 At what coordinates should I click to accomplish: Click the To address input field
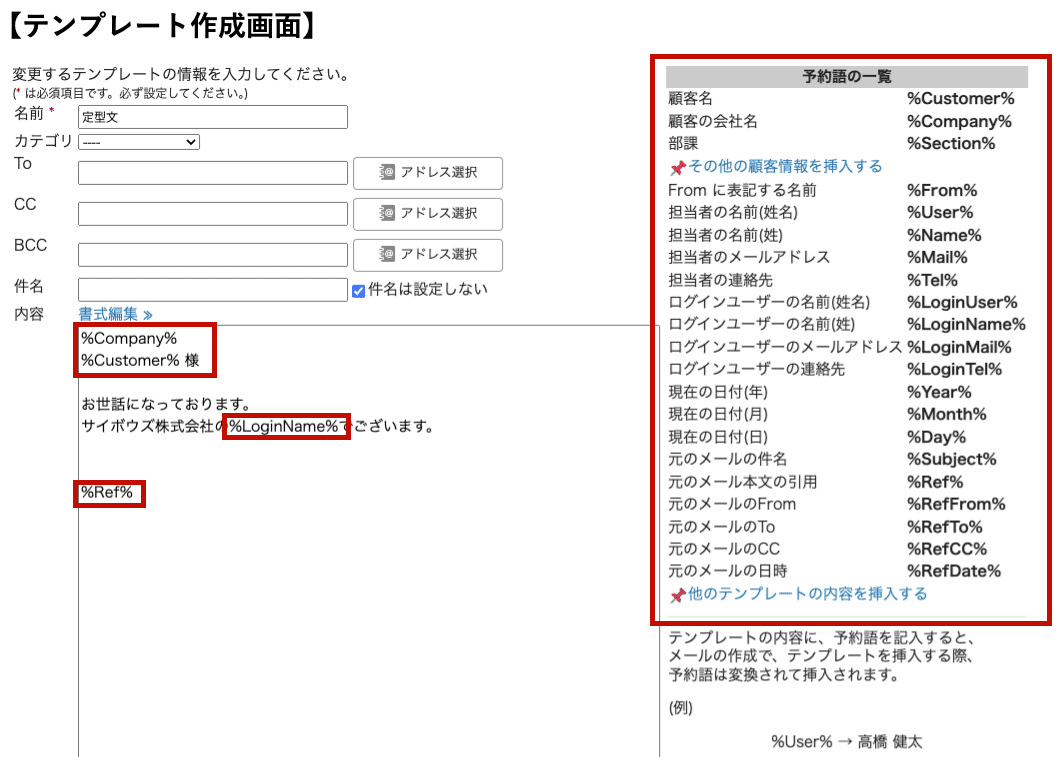213,173
